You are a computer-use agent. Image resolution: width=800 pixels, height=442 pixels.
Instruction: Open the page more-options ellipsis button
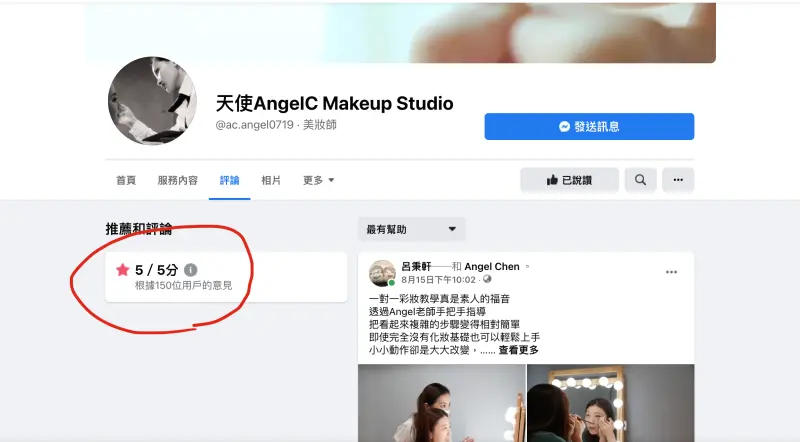(678, 180)
